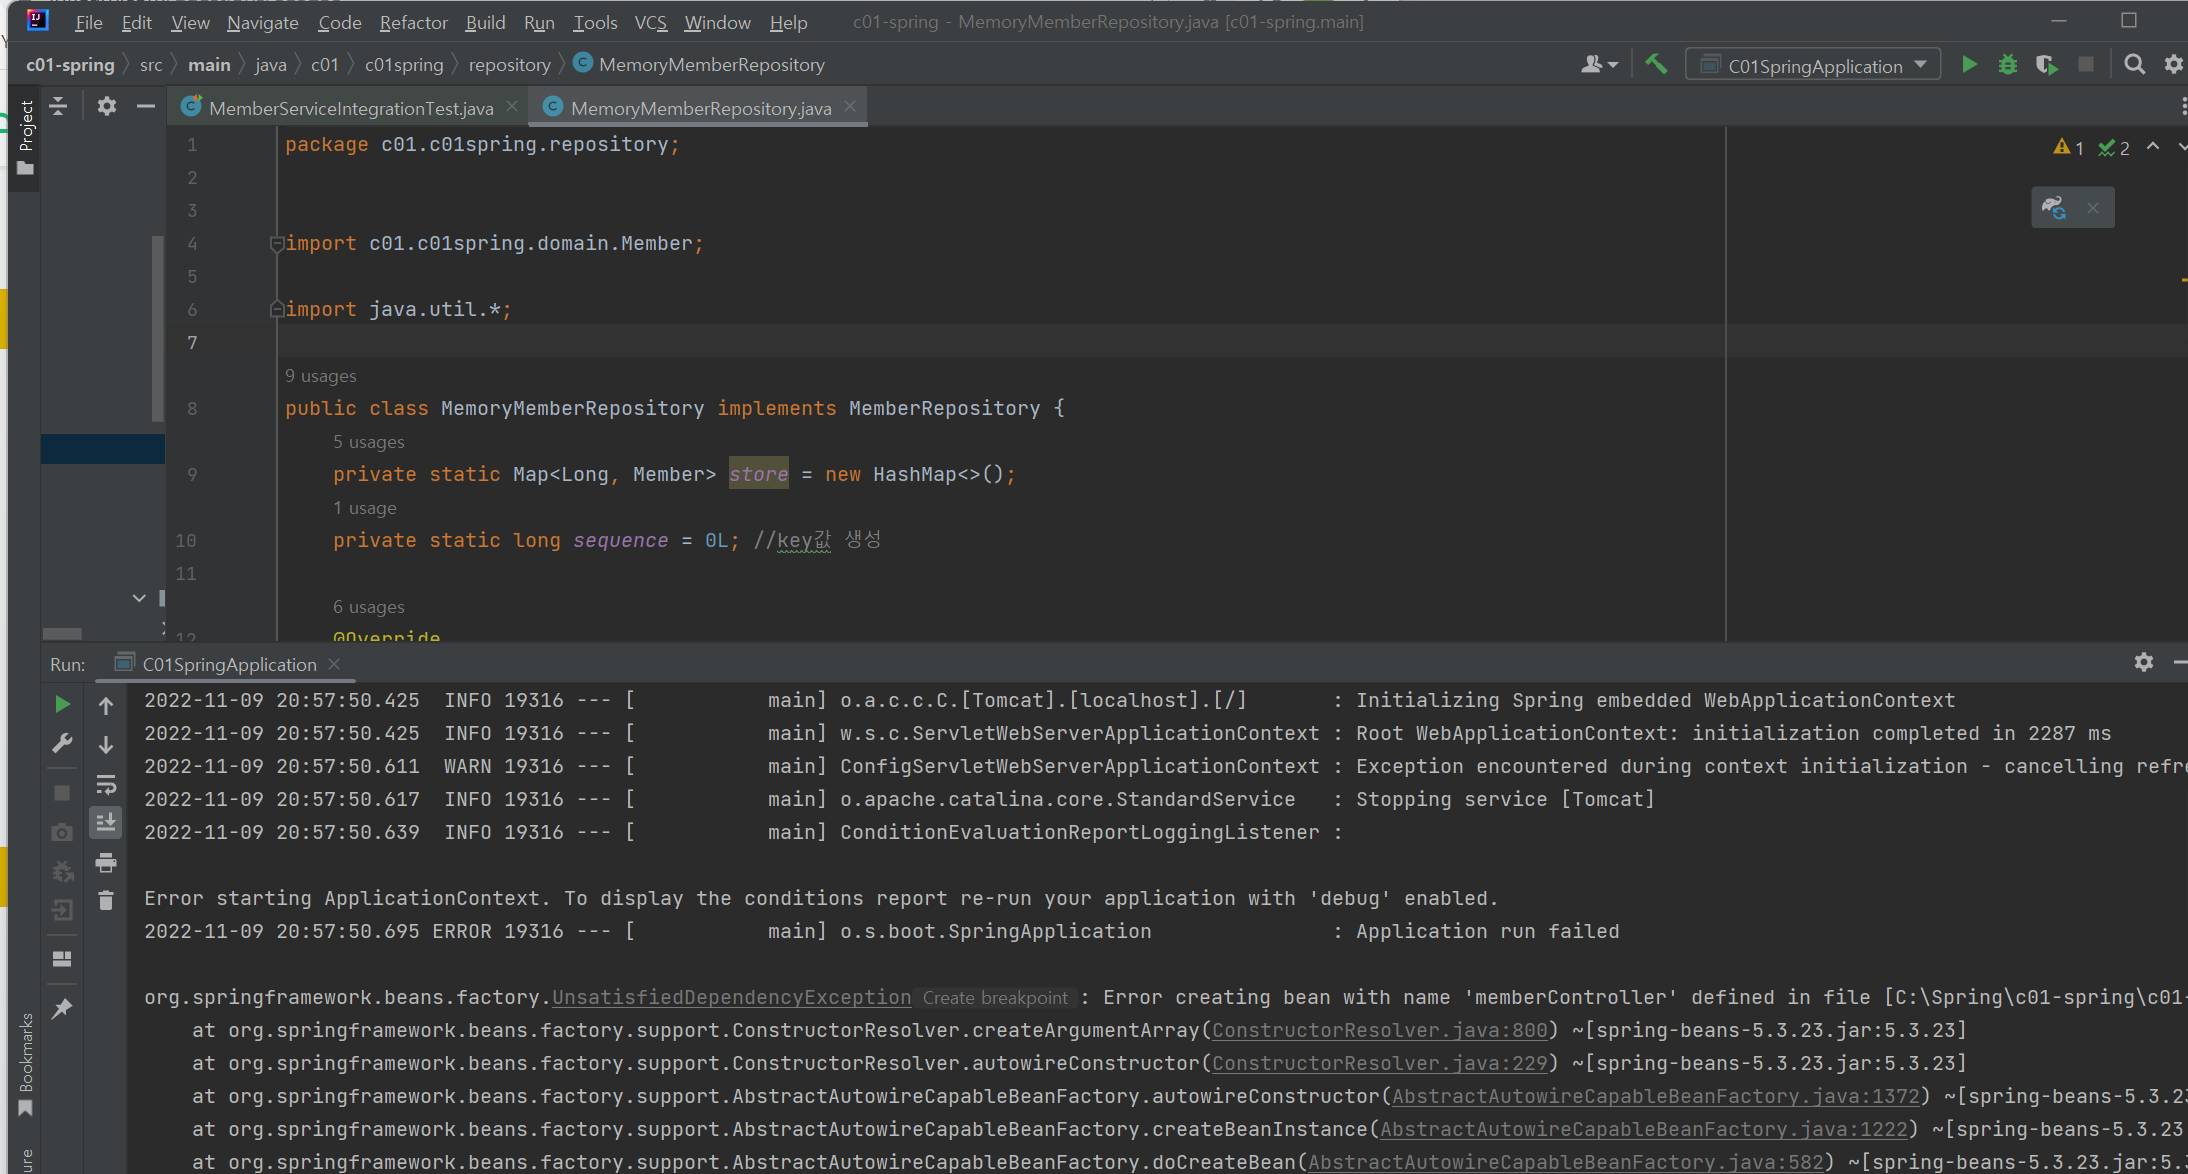Dump threads using the camera icon
The image size is (2188, 1174).
62,832
